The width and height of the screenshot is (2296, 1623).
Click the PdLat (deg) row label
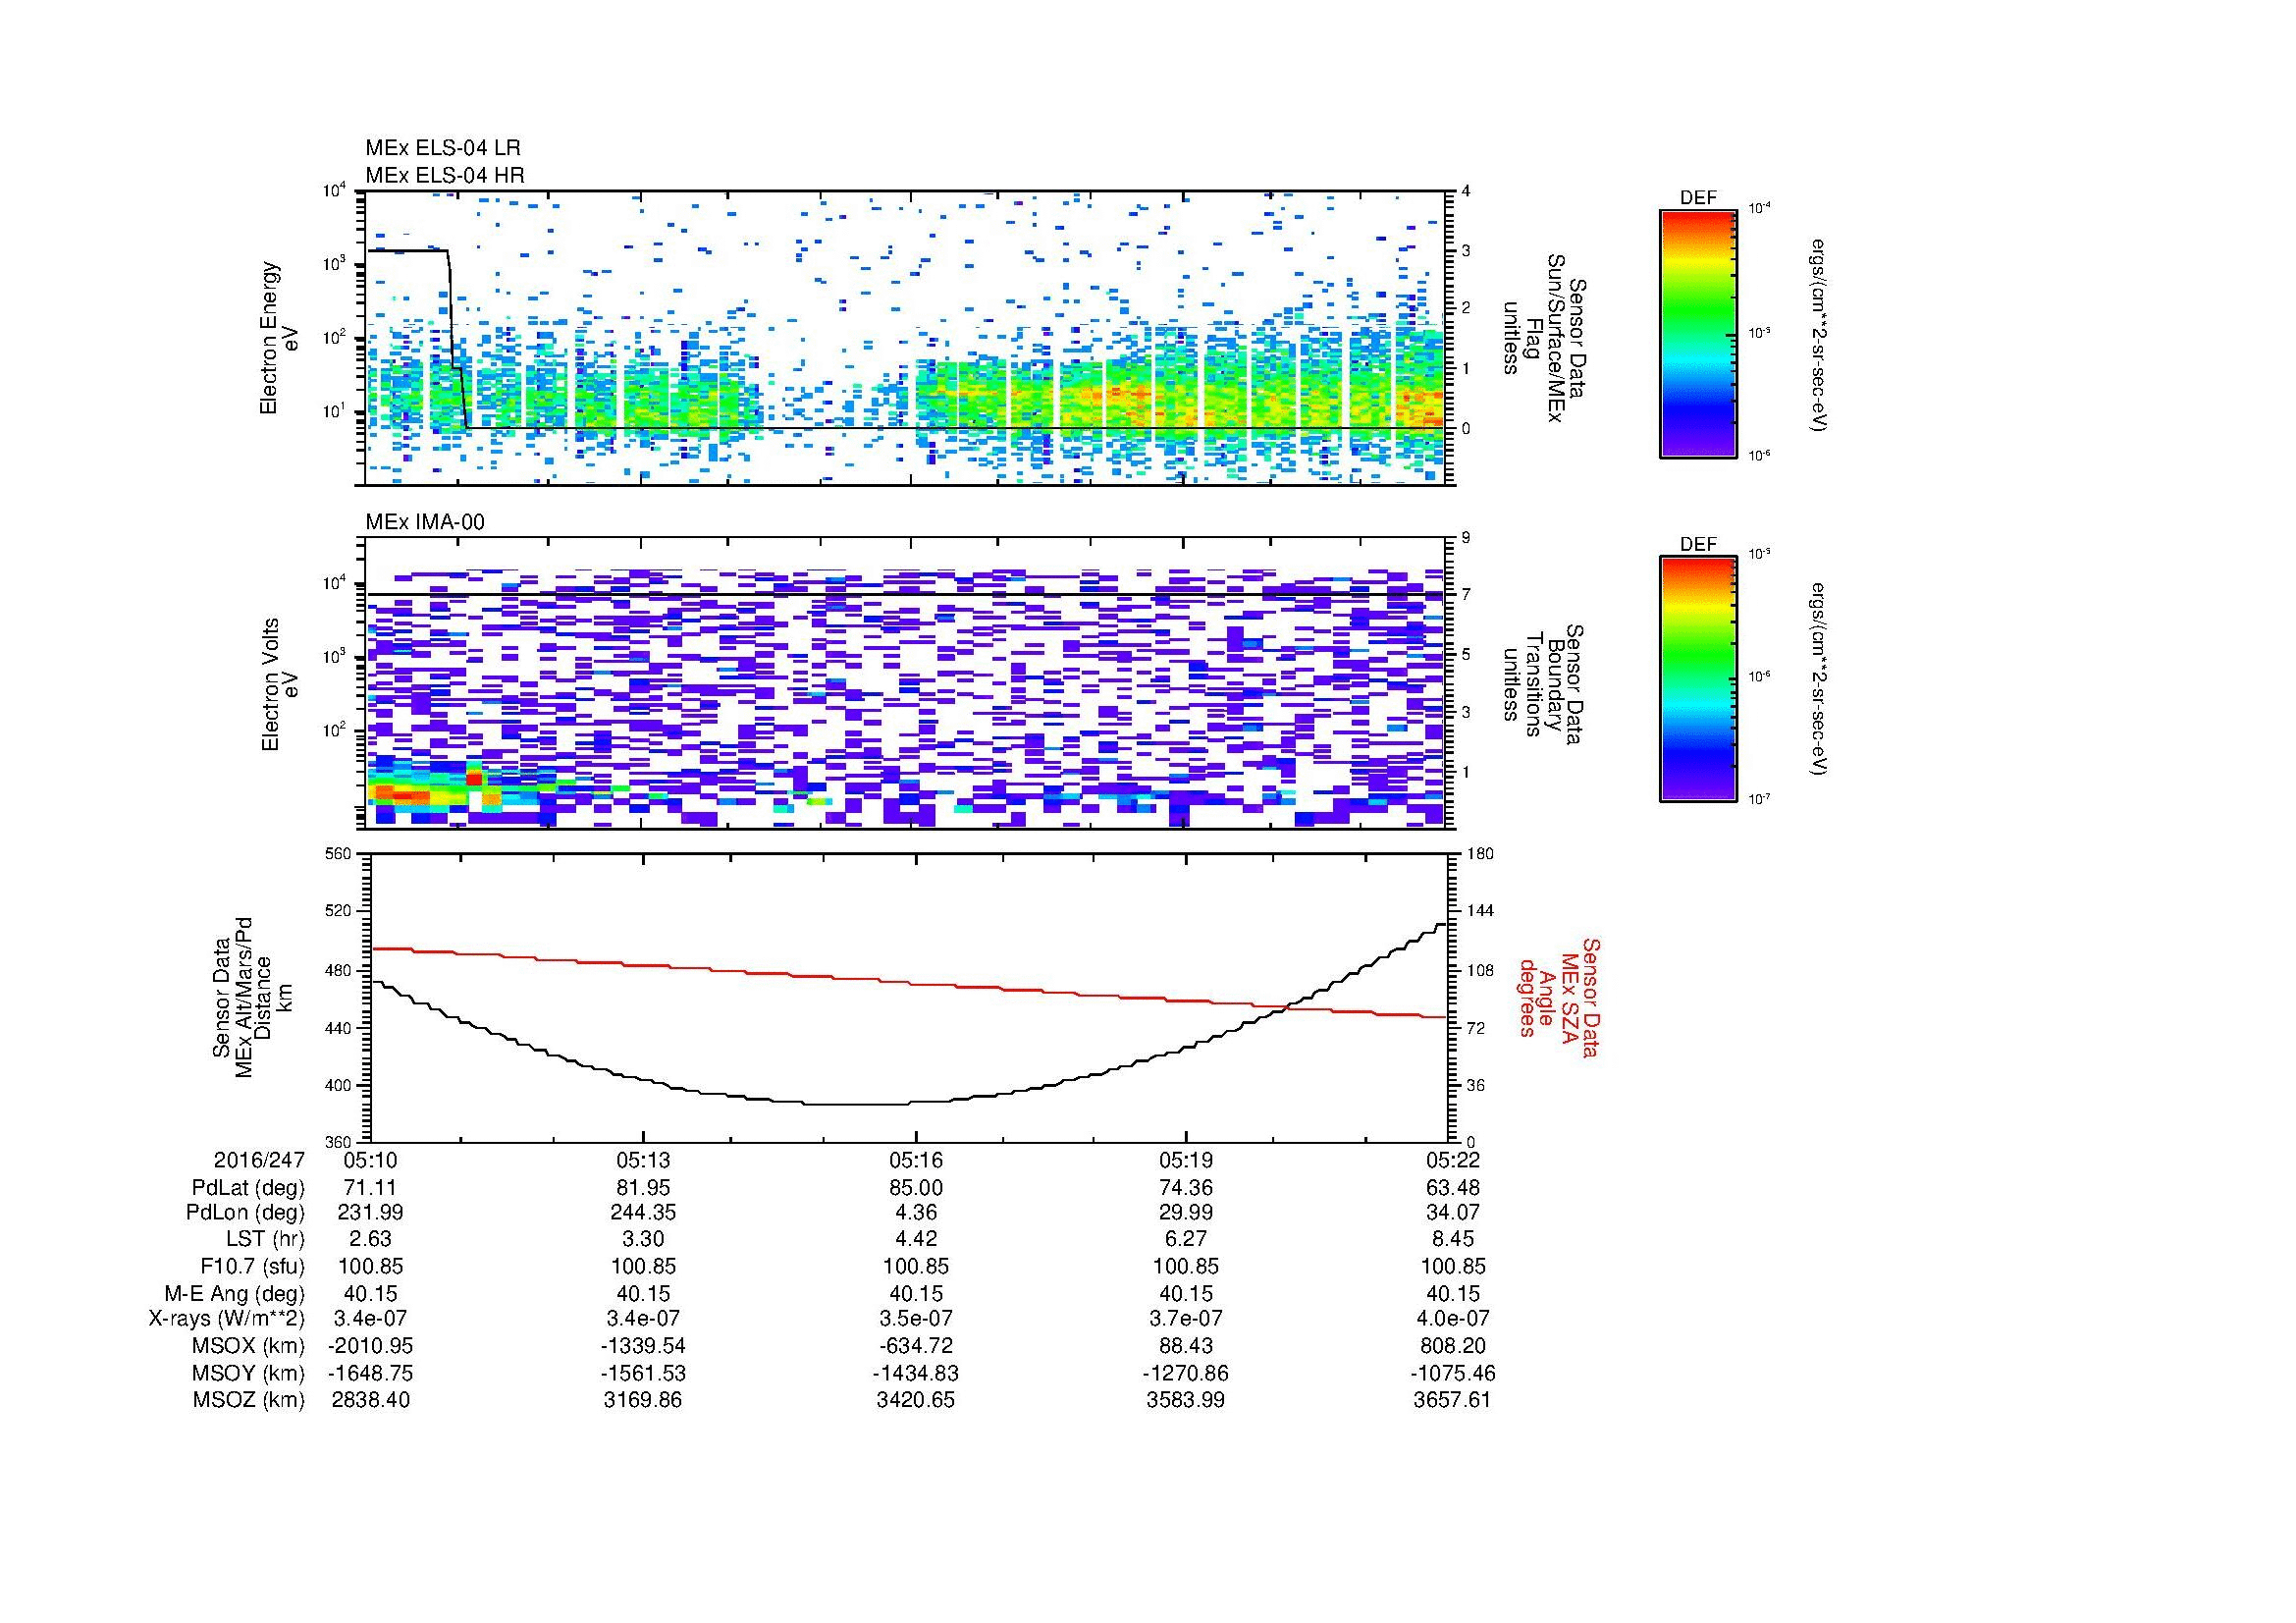point(248,1188)
